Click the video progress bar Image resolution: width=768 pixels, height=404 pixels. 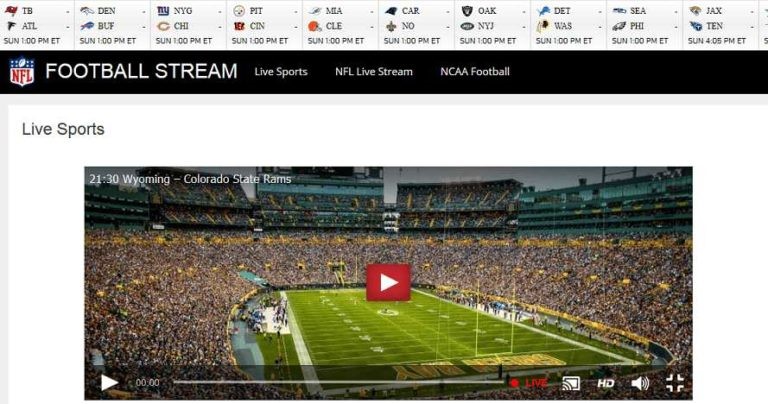(338, 382)
